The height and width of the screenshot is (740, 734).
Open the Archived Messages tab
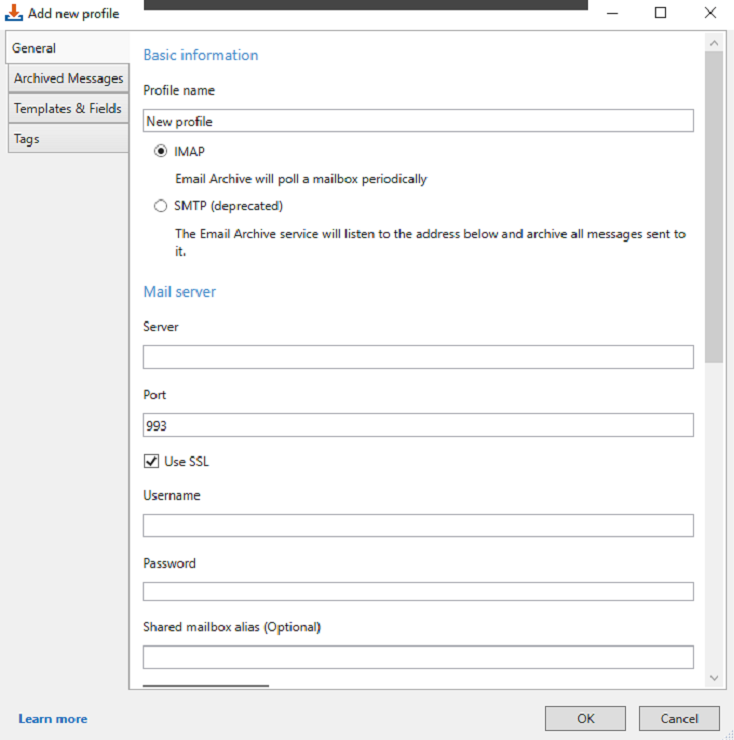coord(68,78)
